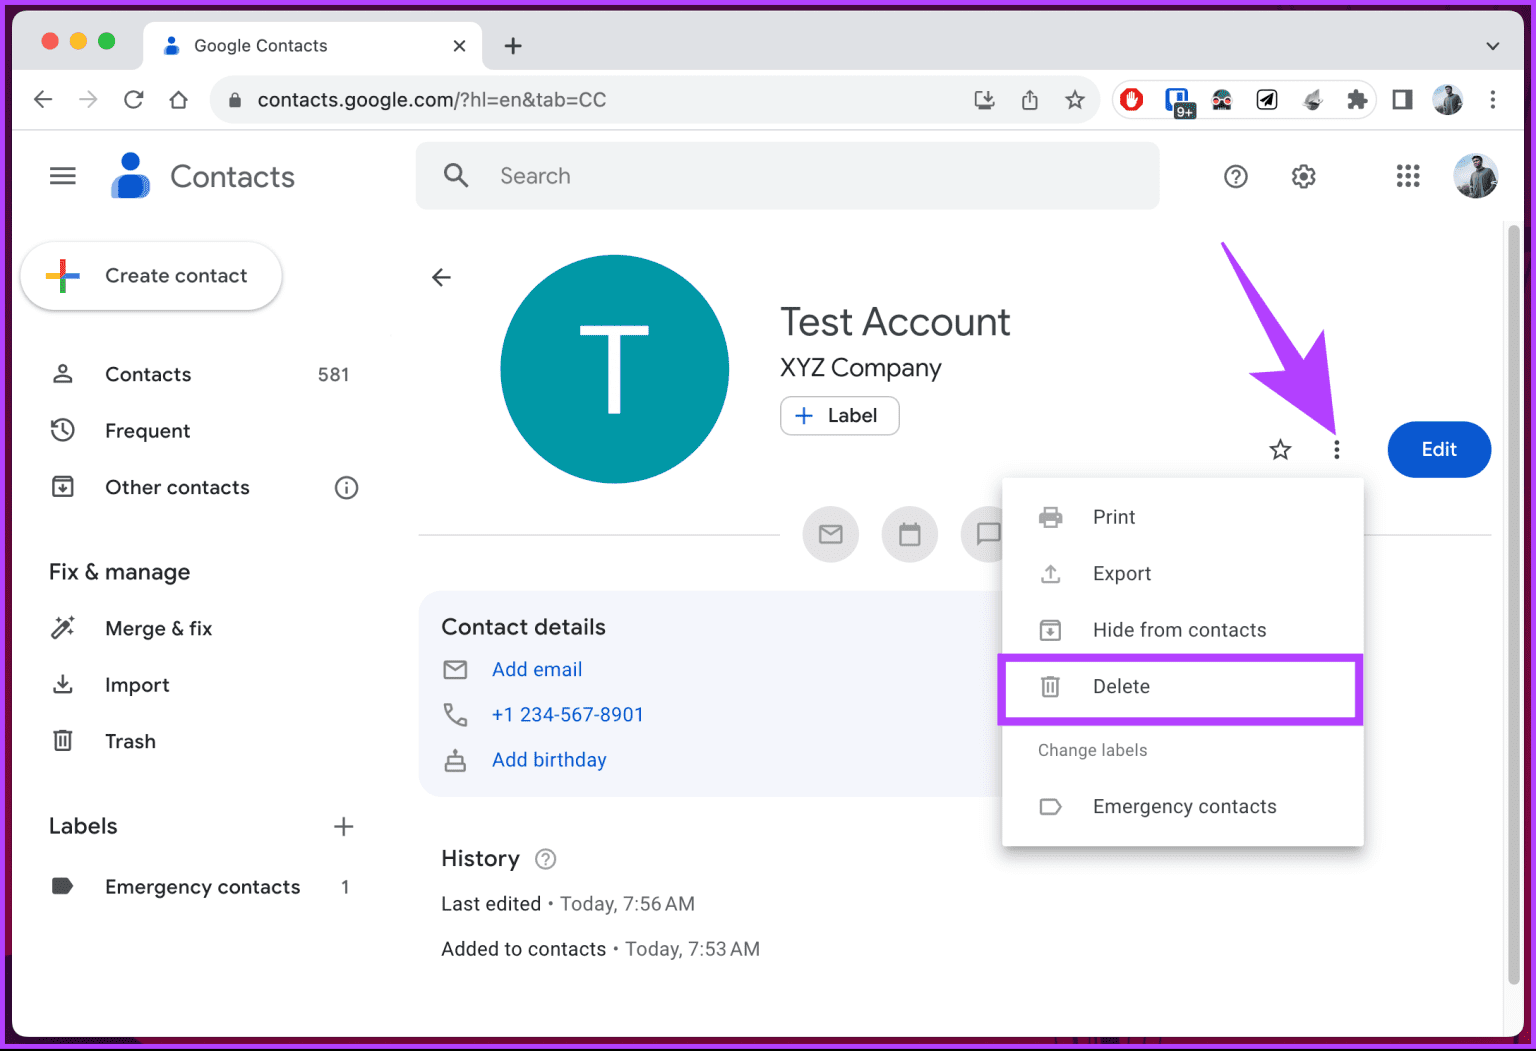Add a new label with plus icon

(x=343, y=826)
